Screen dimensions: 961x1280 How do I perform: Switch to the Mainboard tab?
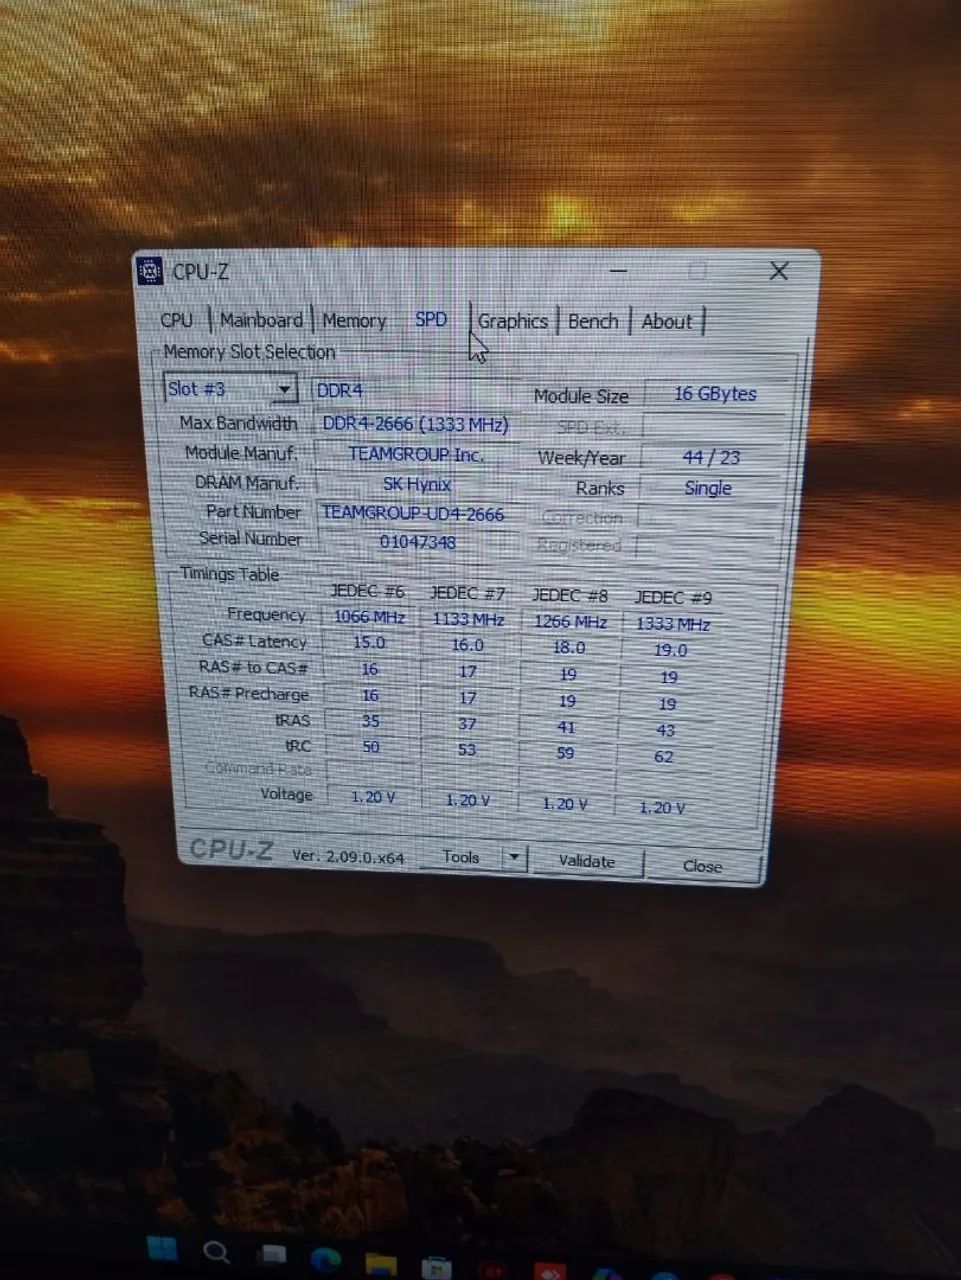pyautogui.click(x=261, y=319)
